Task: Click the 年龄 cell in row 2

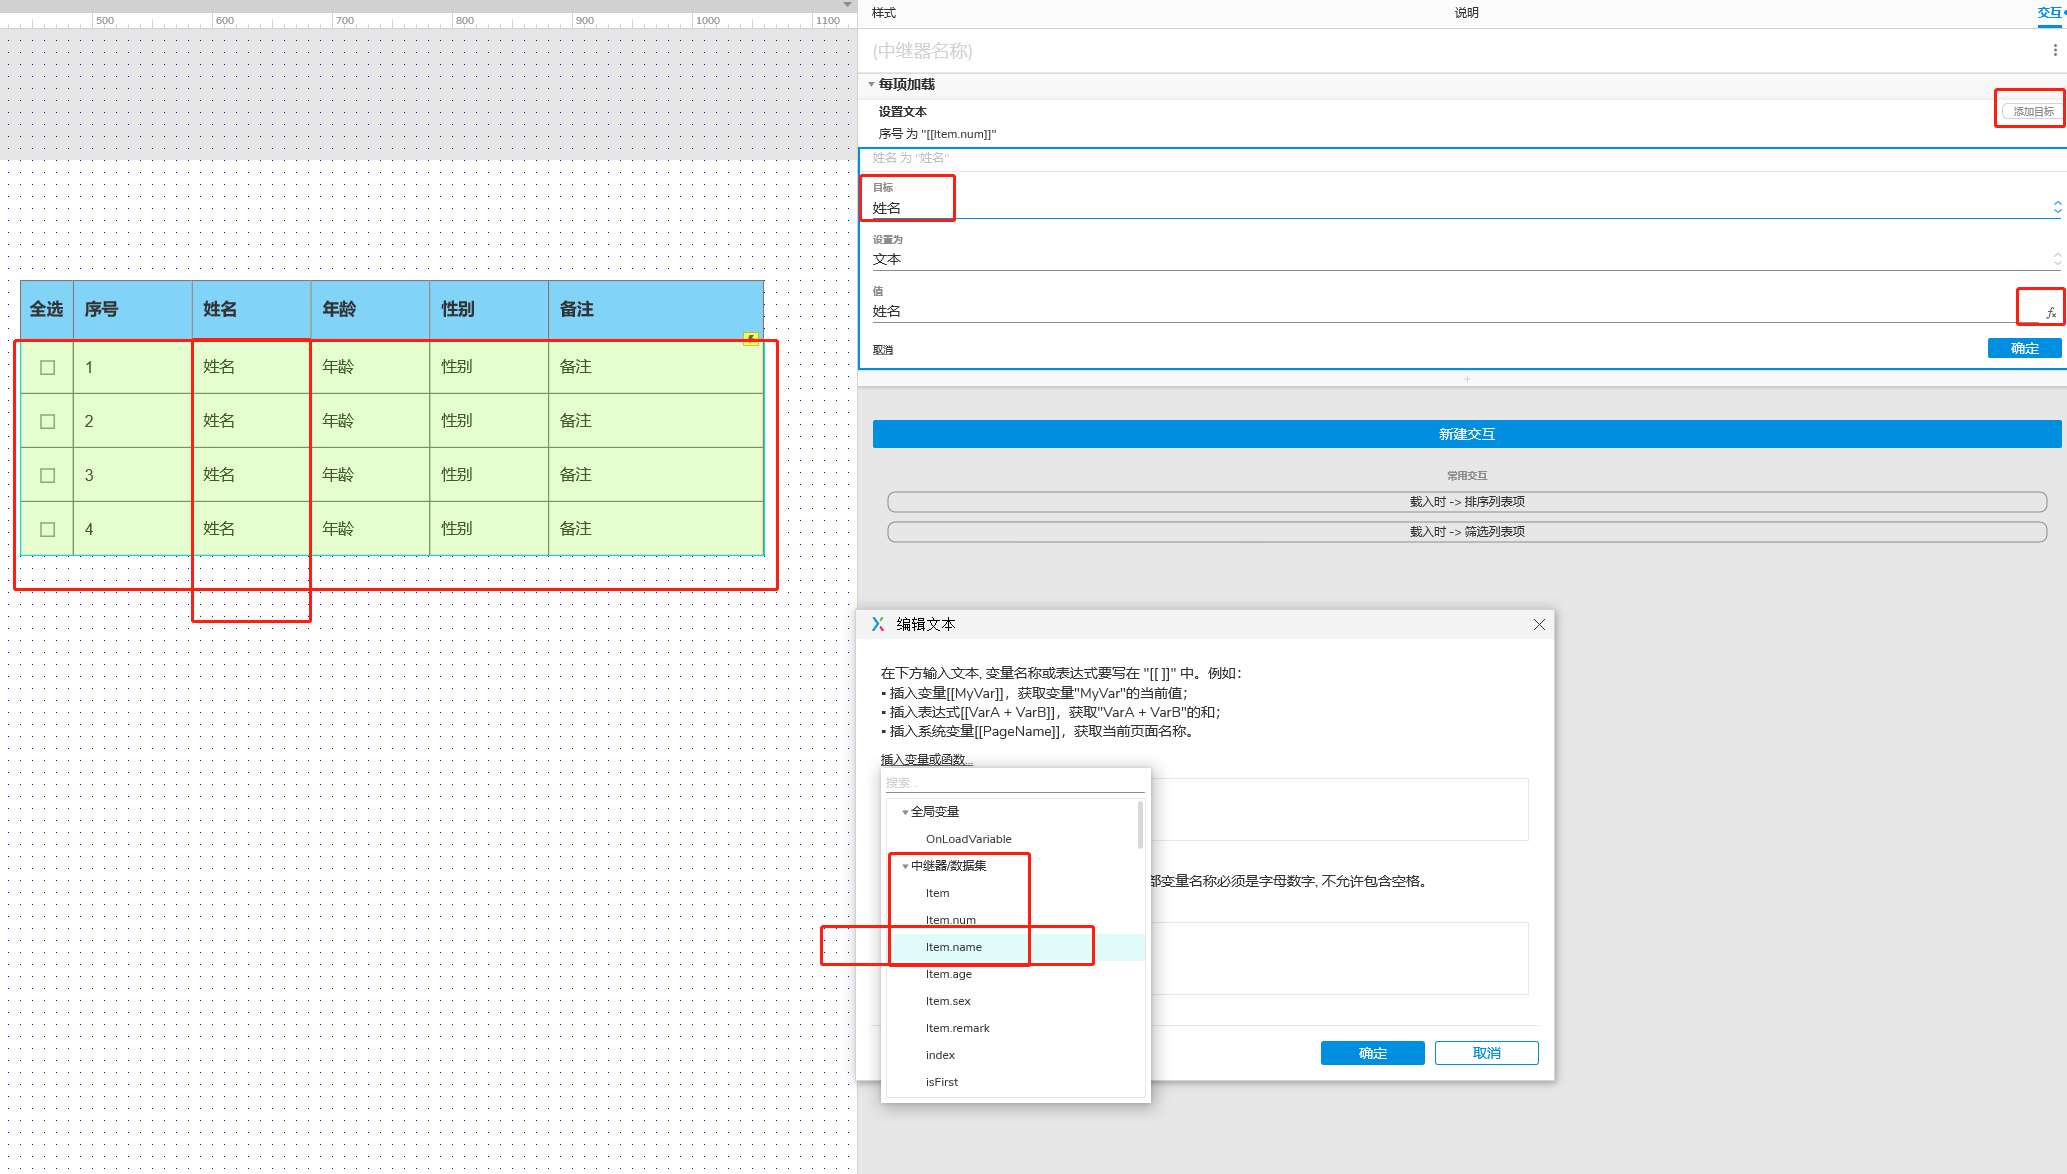Action: (371, 421)
